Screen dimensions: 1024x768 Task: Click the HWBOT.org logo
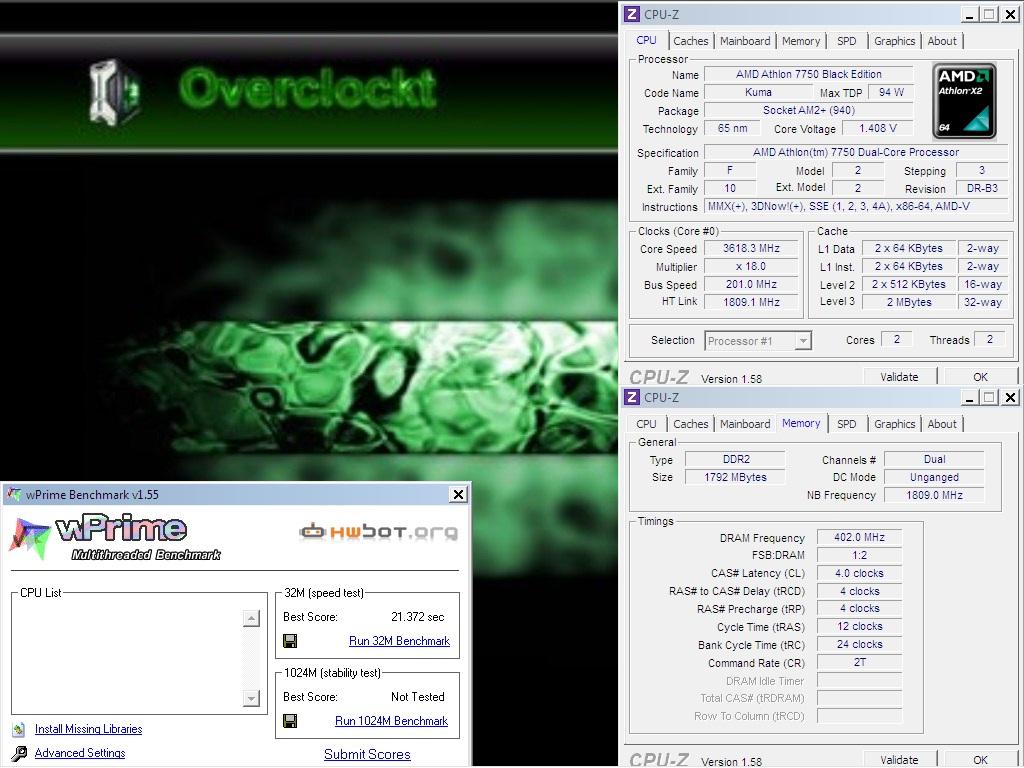click(379, 532)
